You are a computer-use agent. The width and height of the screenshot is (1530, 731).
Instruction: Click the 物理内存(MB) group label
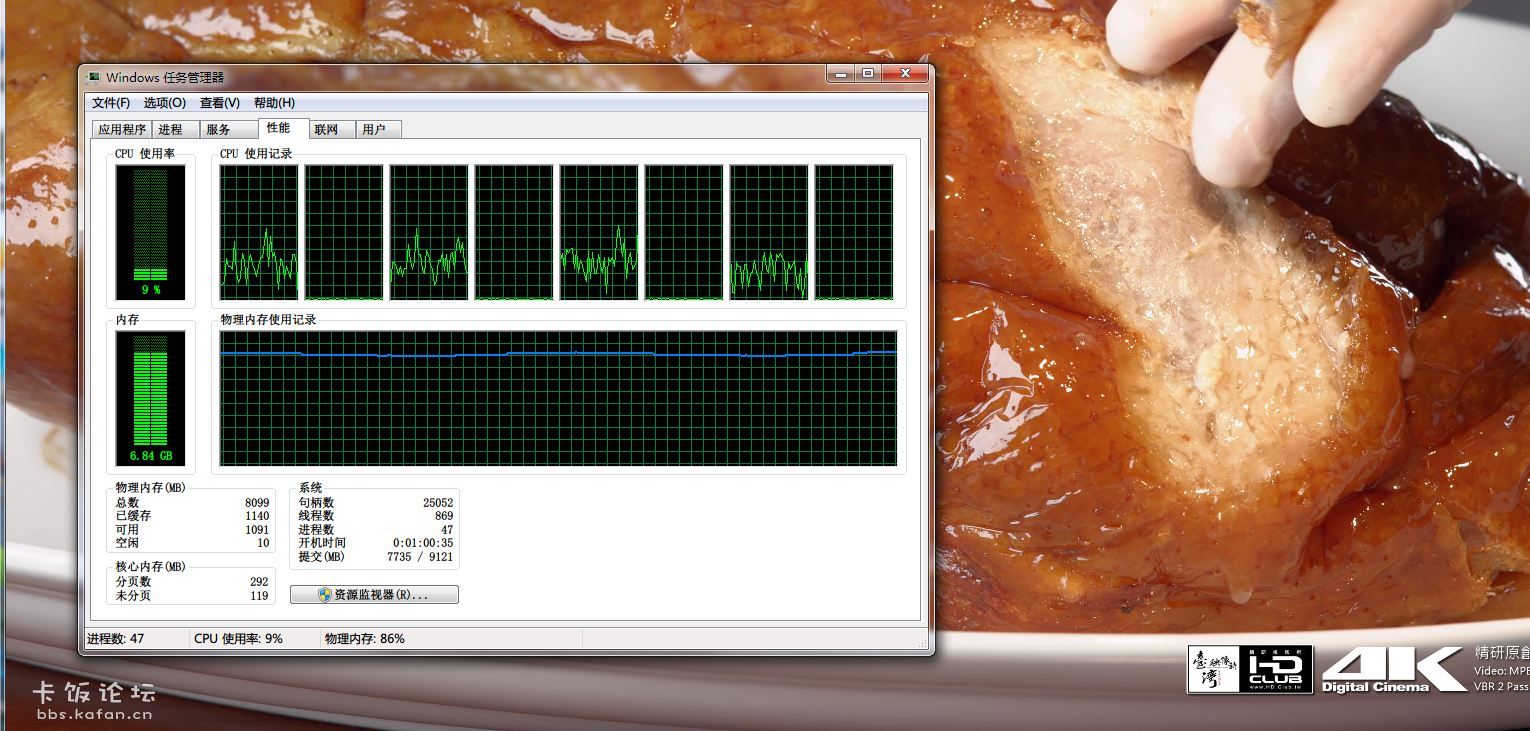tap(150, 487)
